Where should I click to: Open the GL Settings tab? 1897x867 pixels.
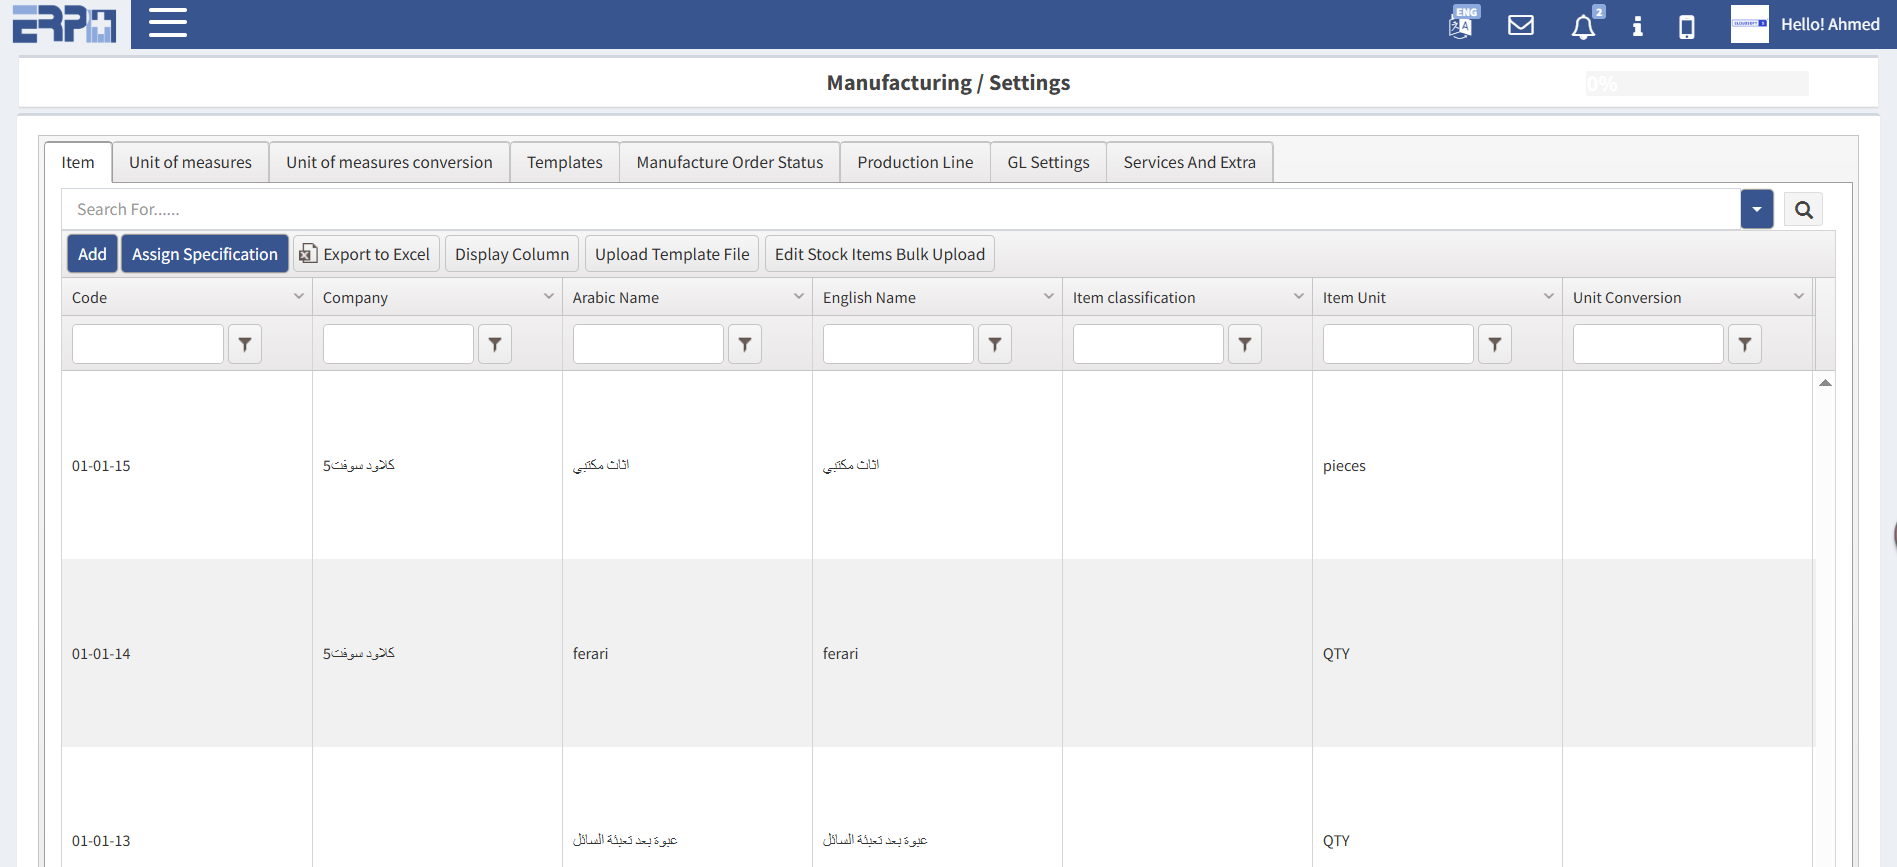[x=1048, y=162]
